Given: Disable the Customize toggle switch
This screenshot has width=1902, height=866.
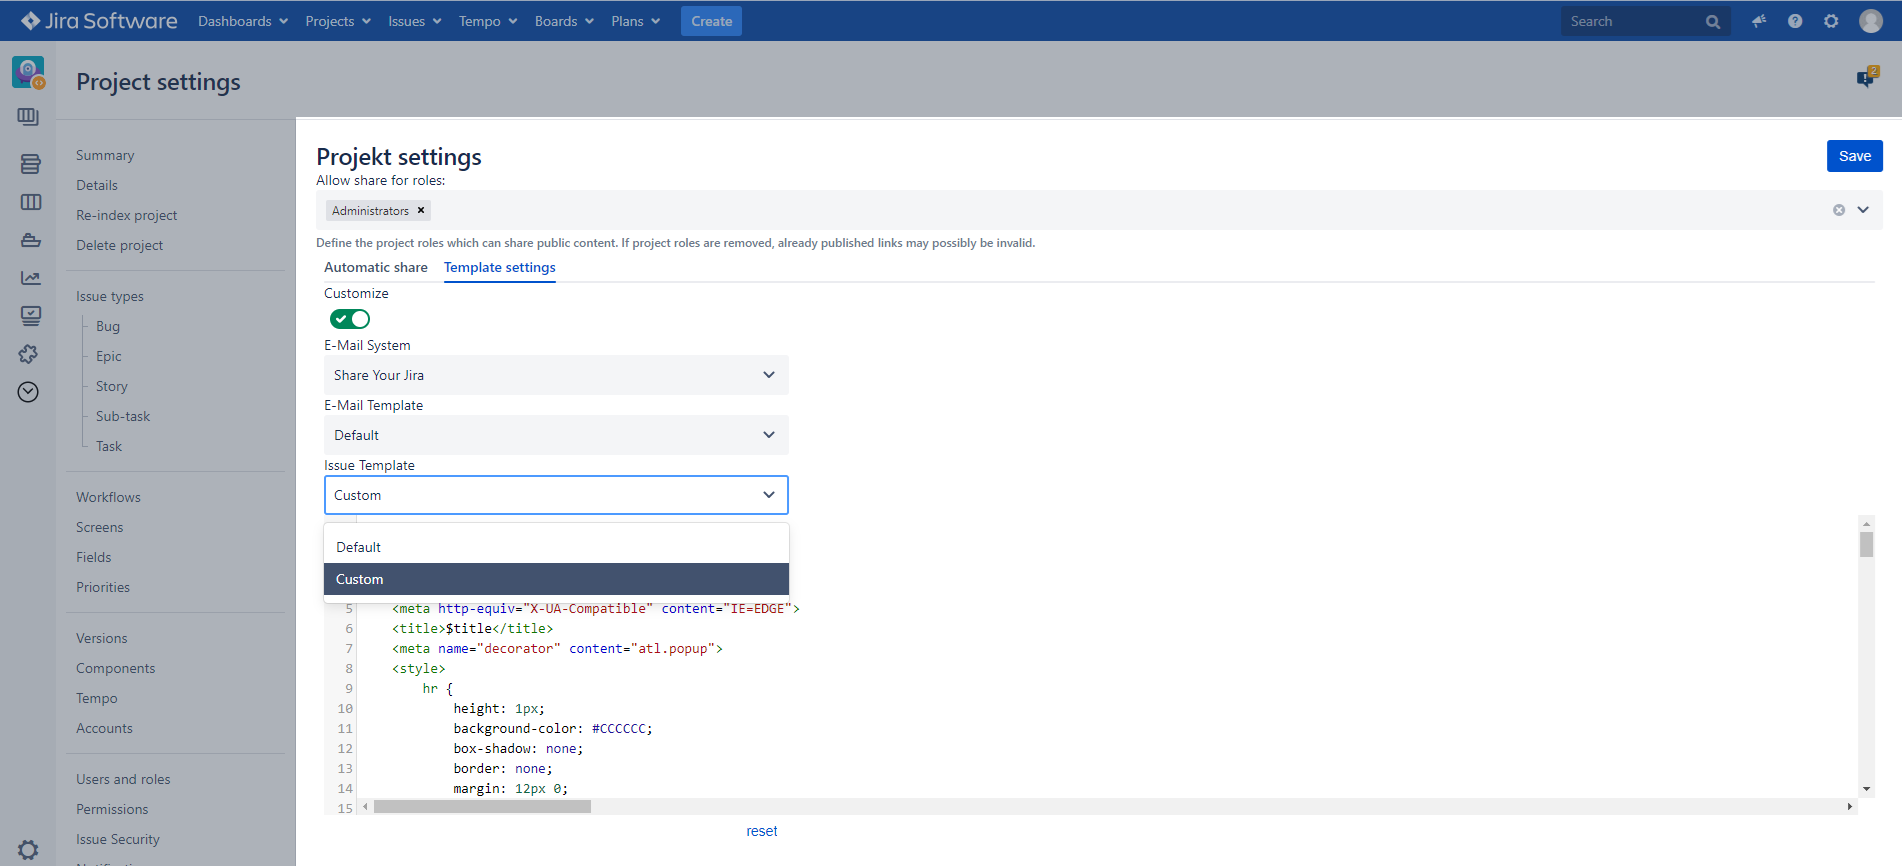Looking at the screenshot, I should coord(350,319).
